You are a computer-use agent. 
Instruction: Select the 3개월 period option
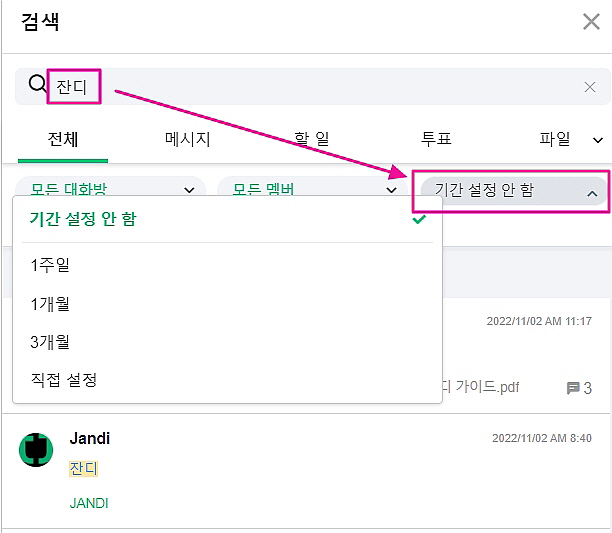point(50,342)
